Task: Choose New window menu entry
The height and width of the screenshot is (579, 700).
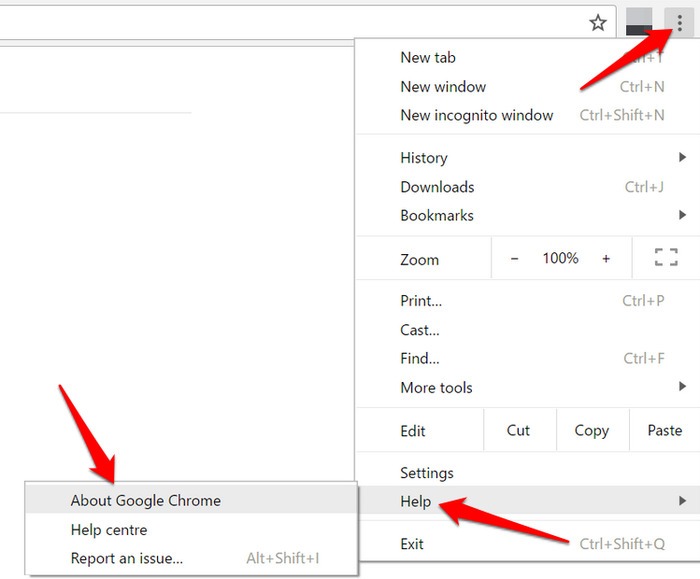Action: tap(528, 87)
